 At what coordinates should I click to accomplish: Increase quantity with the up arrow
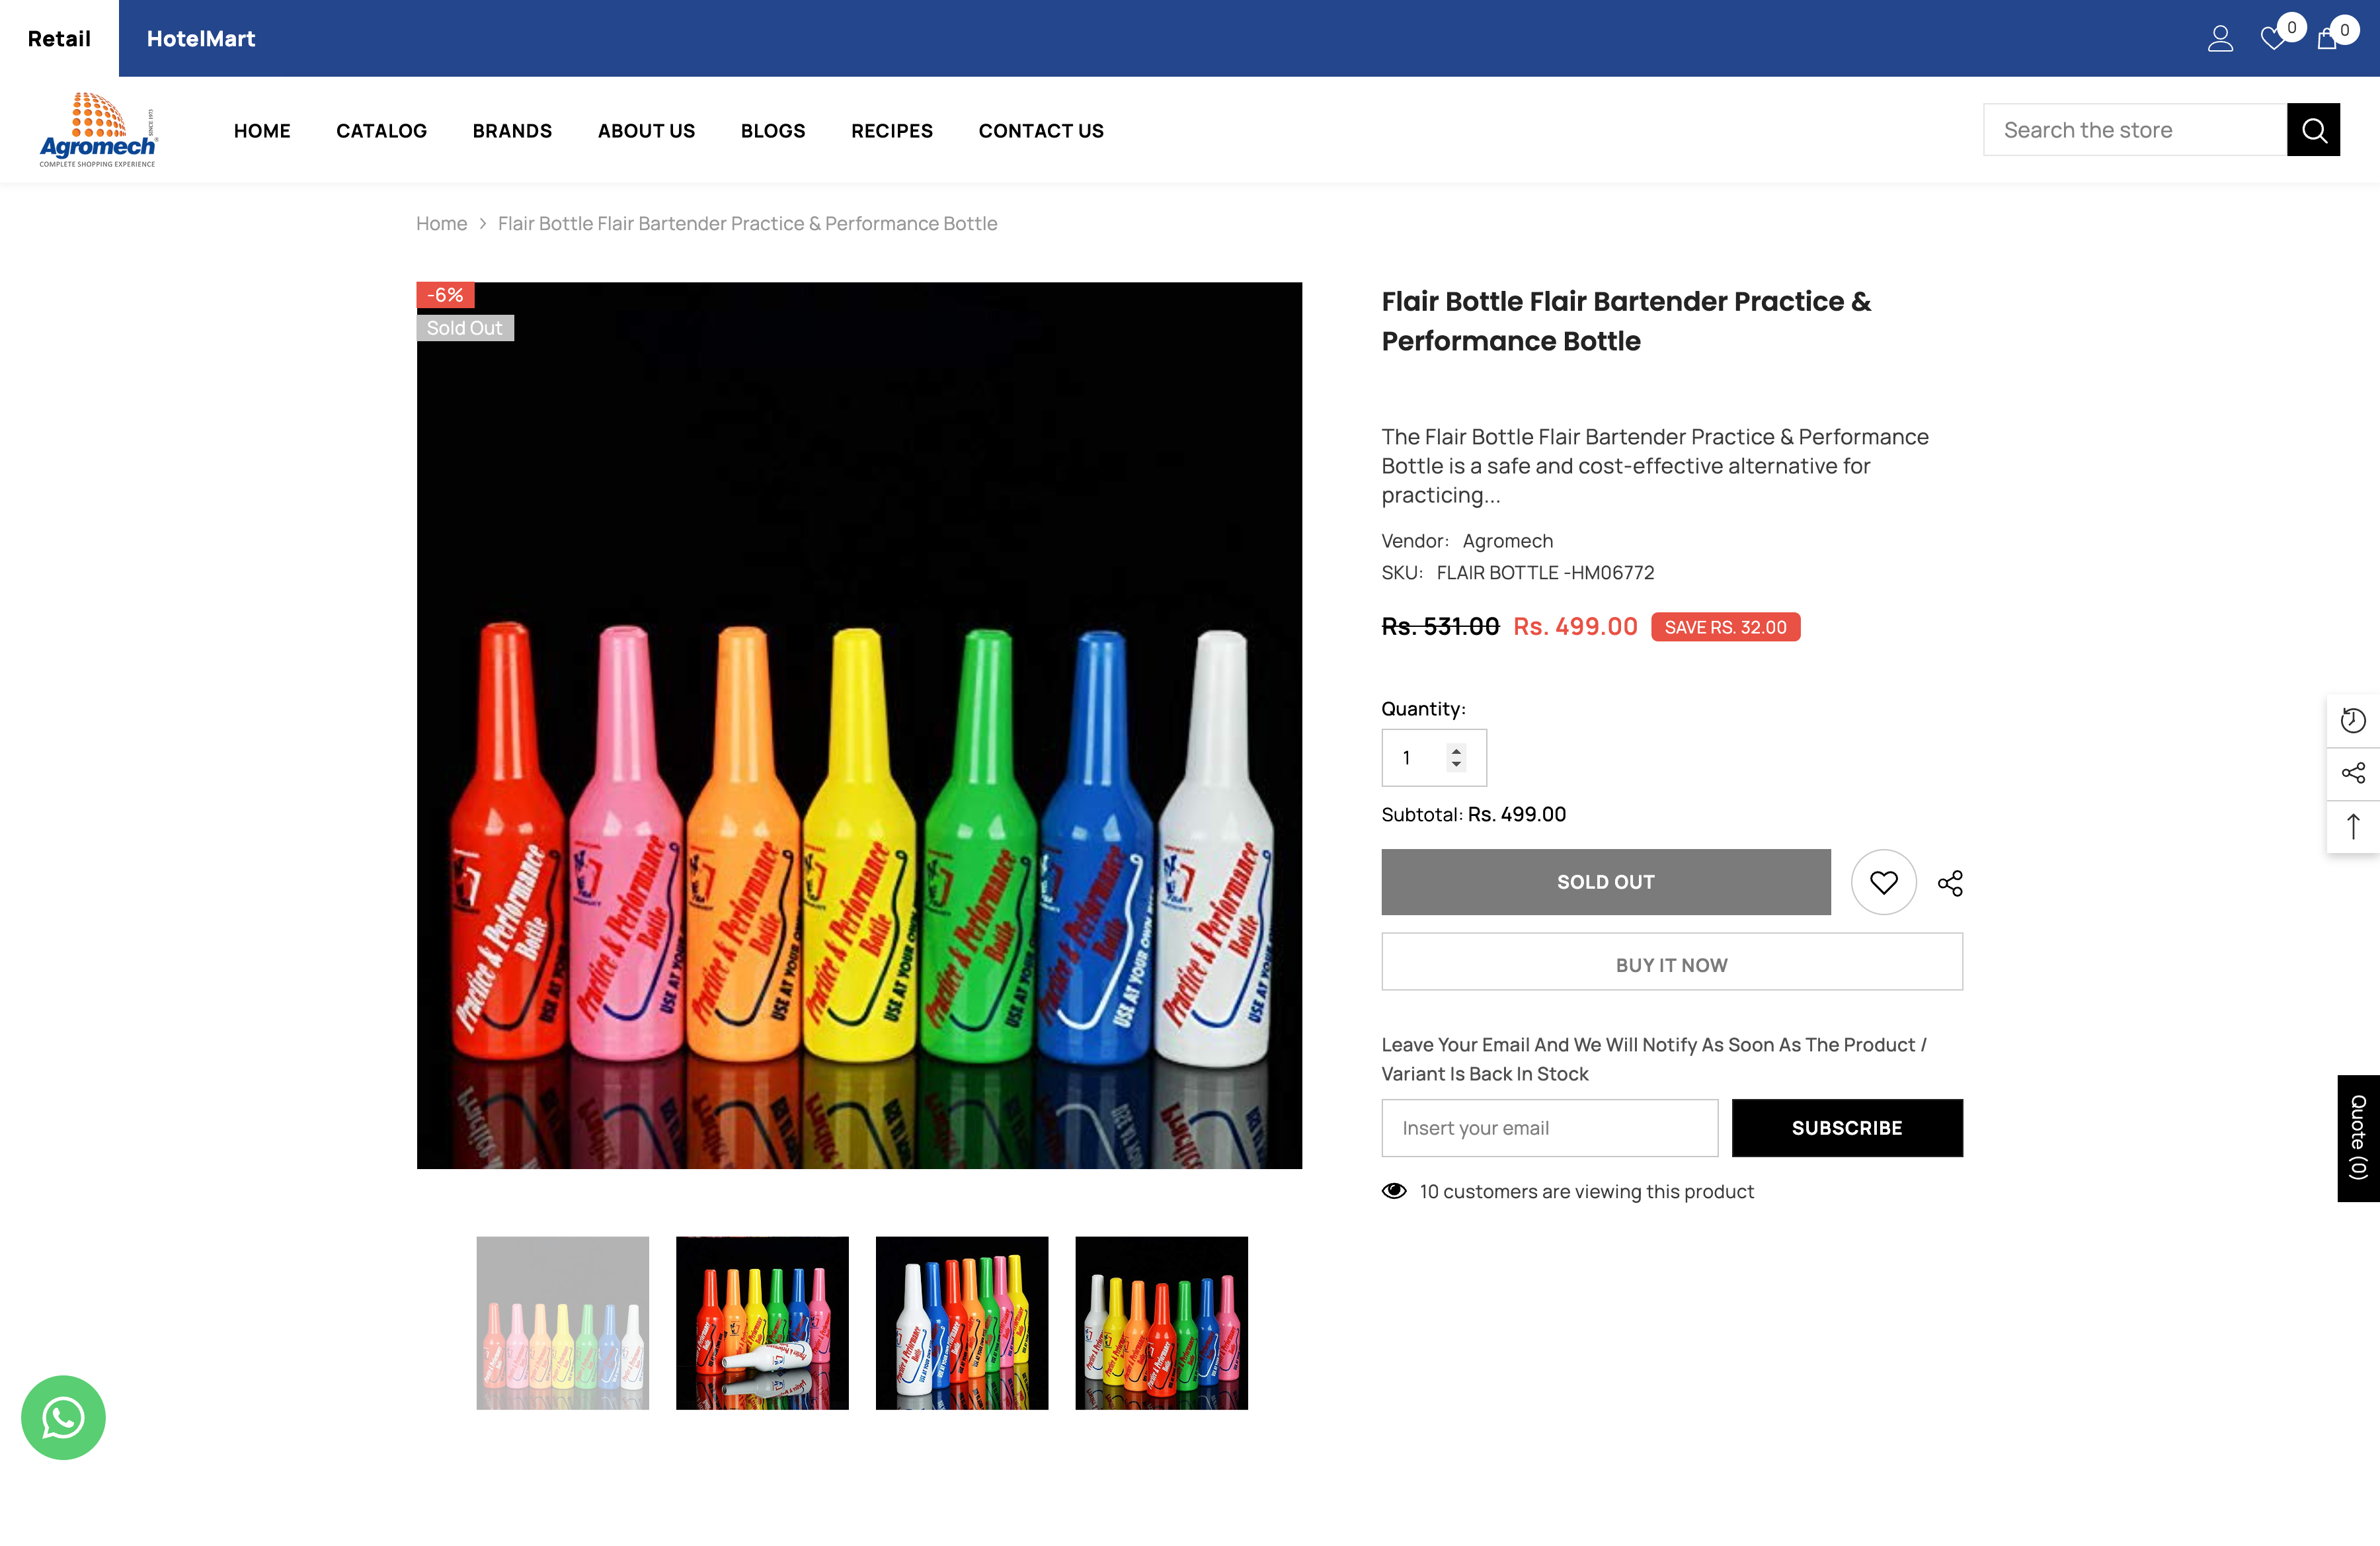point(1456,750)
